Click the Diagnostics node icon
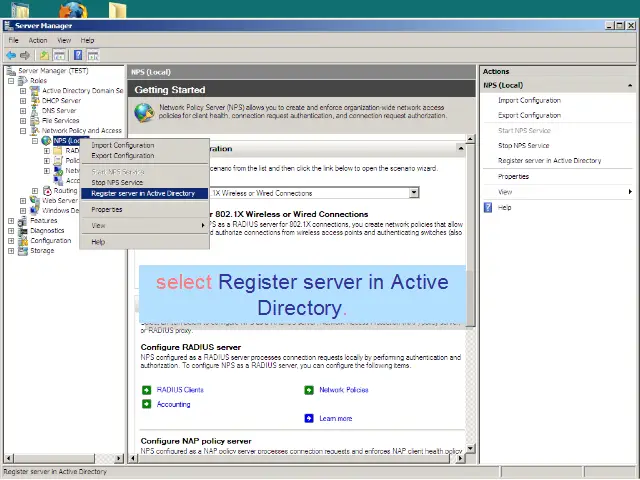Viewport: 640px width, 480px height. (23, 231)
